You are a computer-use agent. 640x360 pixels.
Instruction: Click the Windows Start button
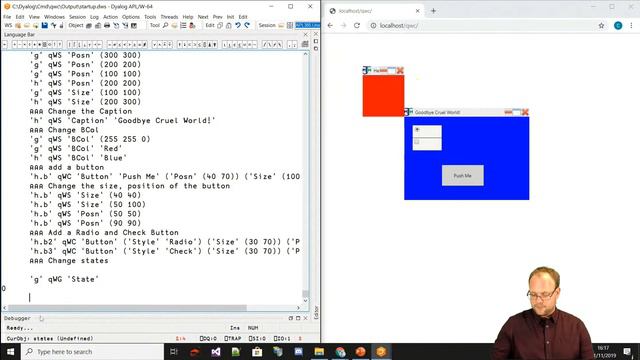pos(10,351)
